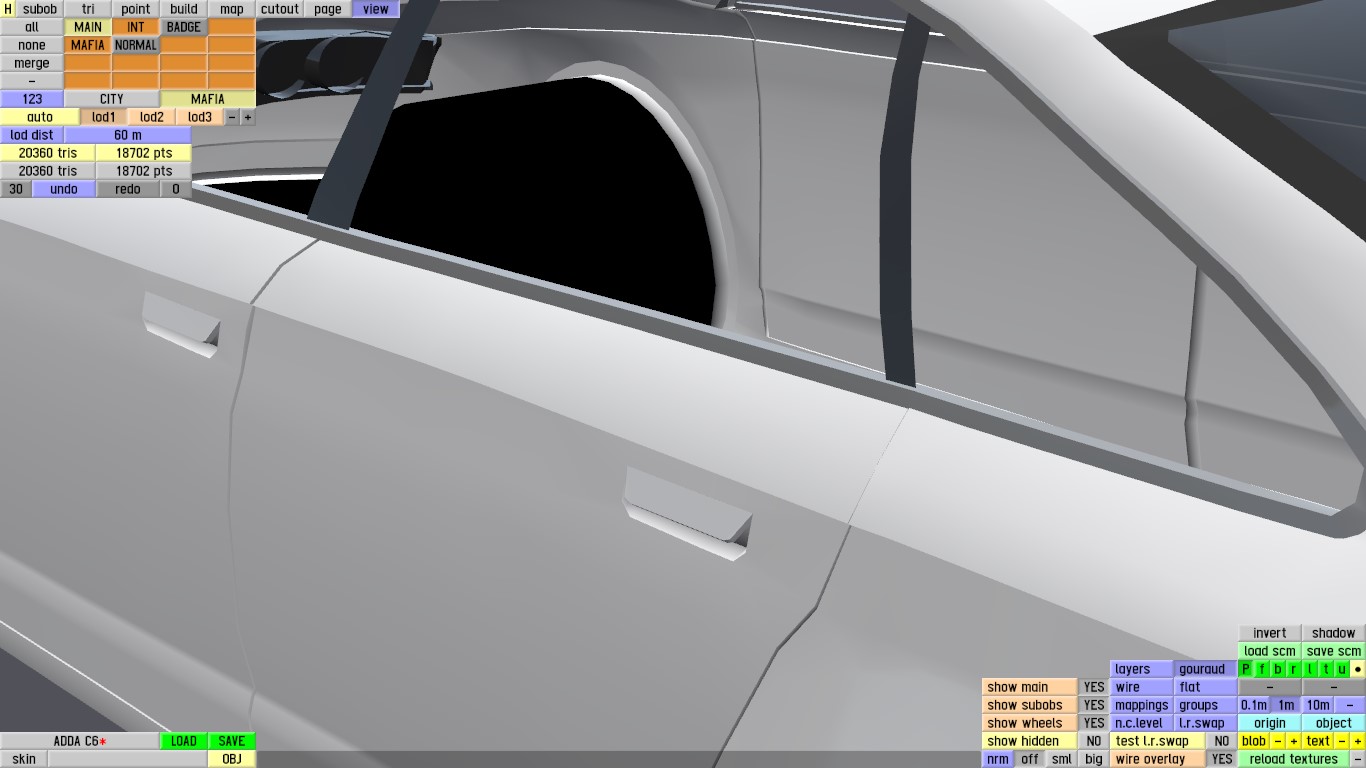1366x768 pixels.
Task: Select the CITY configuration
Action: [112, 99]
